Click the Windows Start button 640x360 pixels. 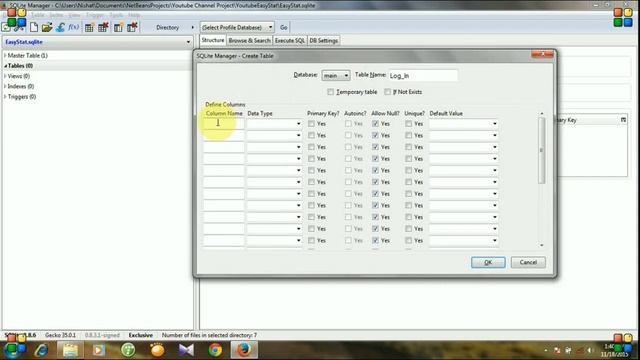click(x=15, y=349)
